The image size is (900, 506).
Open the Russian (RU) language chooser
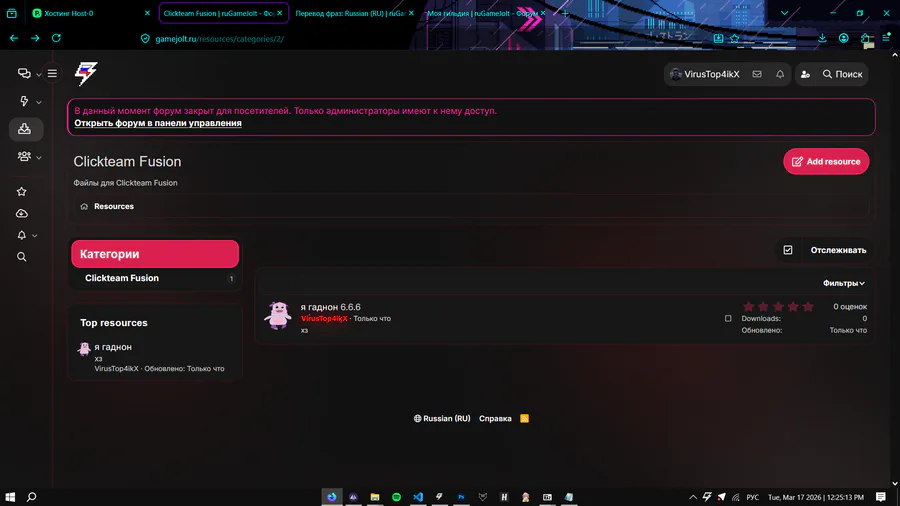click(441, 418)
